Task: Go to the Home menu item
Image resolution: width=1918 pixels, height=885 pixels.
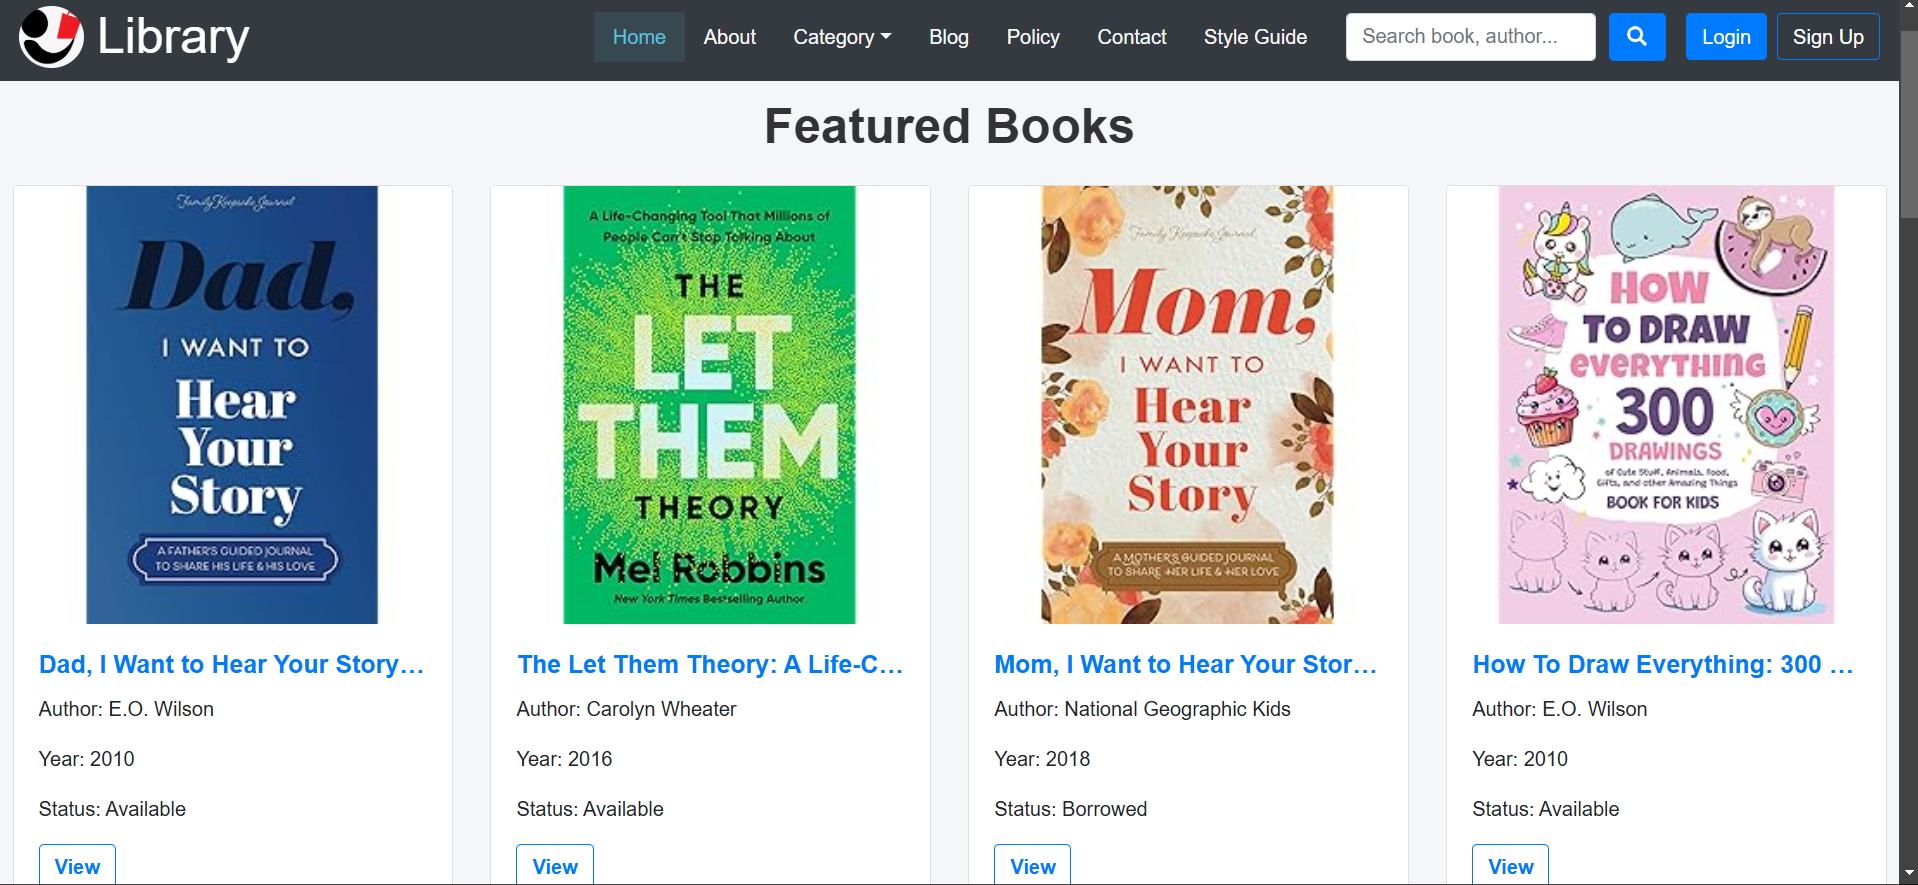Action: 638,37
